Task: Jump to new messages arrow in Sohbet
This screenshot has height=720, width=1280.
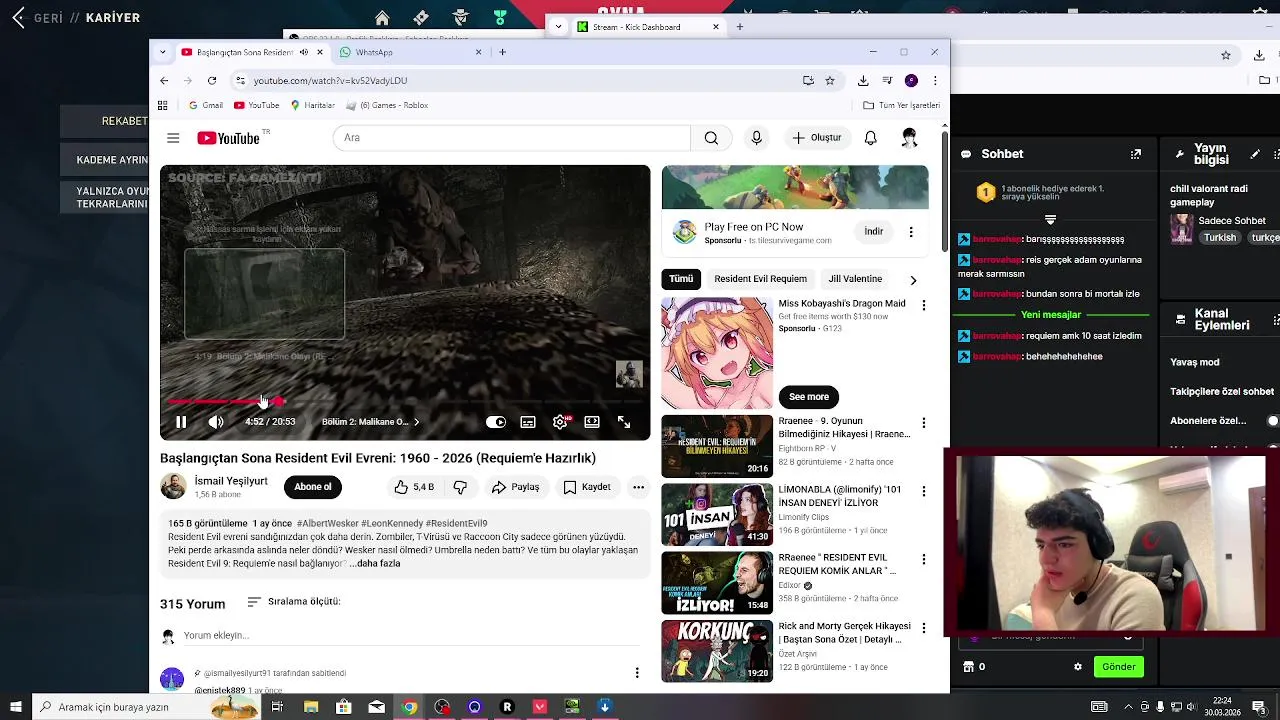Action: (x=1050, y=220)
